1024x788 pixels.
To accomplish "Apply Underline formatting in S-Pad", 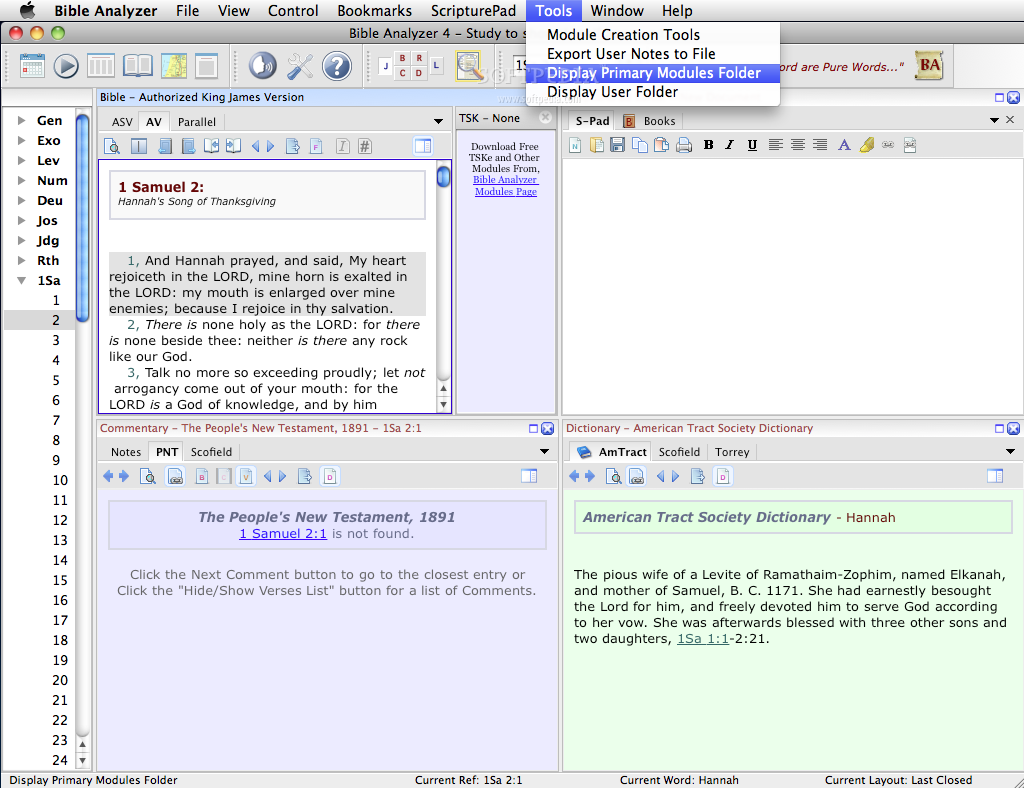I will point(752,145).
